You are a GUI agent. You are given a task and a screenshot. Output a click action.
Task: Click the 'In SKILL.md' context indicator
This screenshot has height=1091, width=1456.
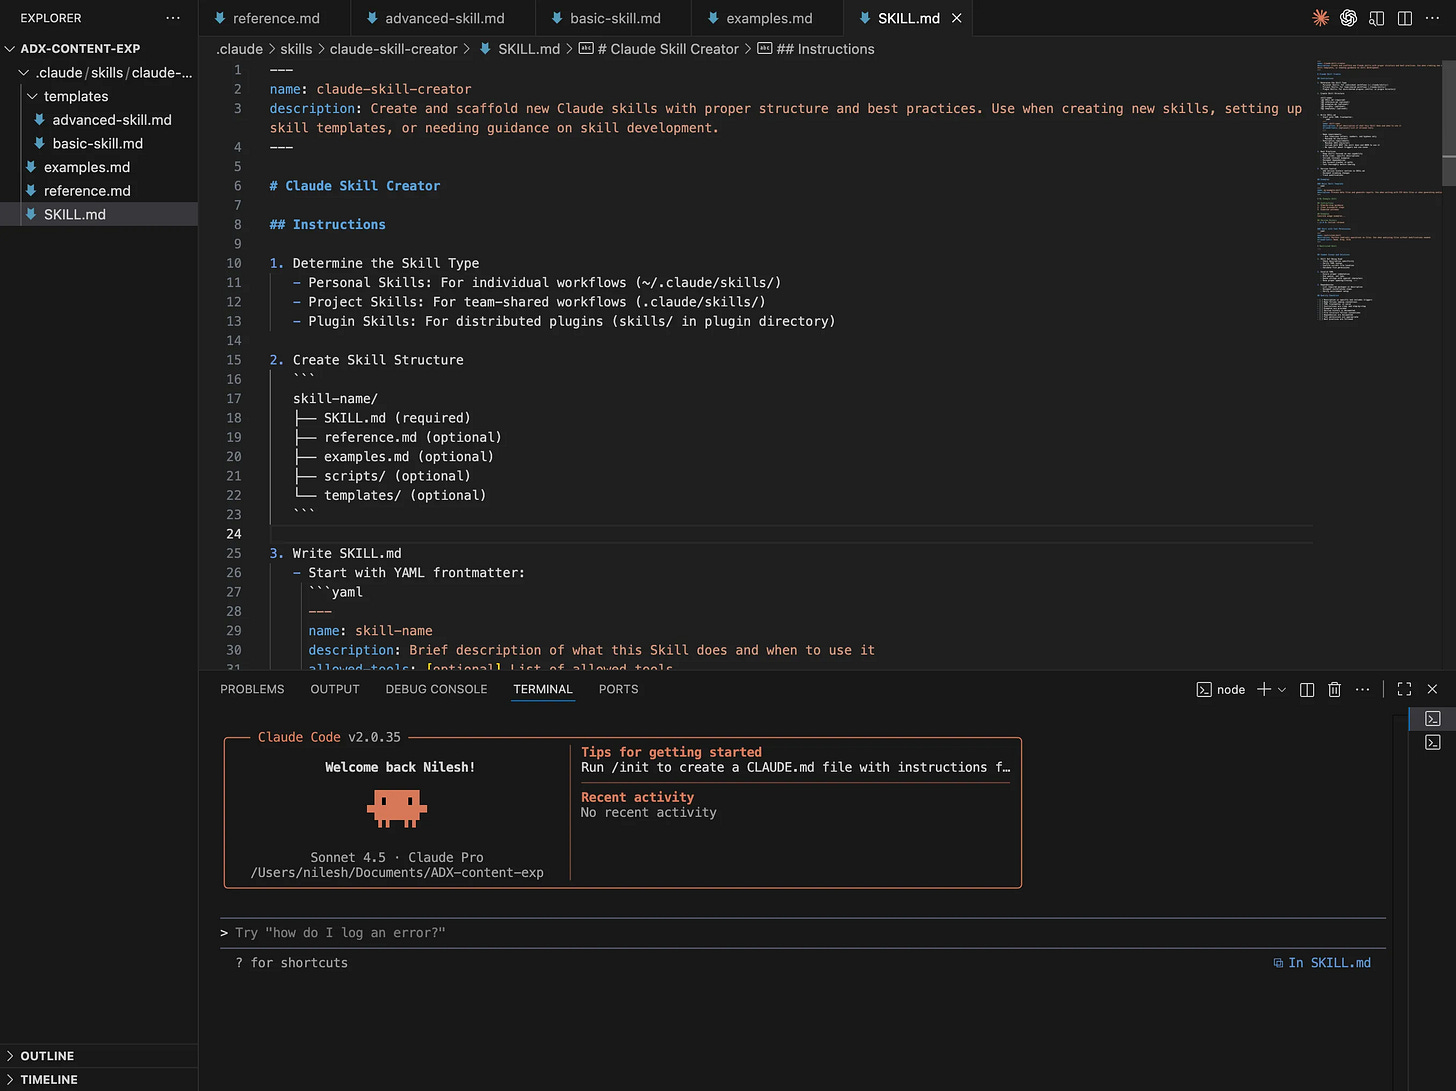pos(1322,963)
